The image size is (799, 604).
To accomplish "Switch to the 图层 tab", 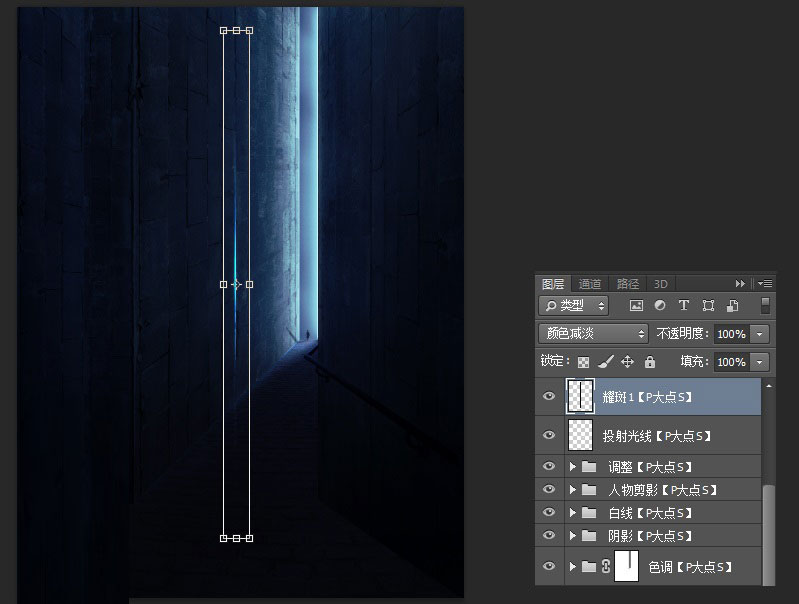I will click(553, 284).
